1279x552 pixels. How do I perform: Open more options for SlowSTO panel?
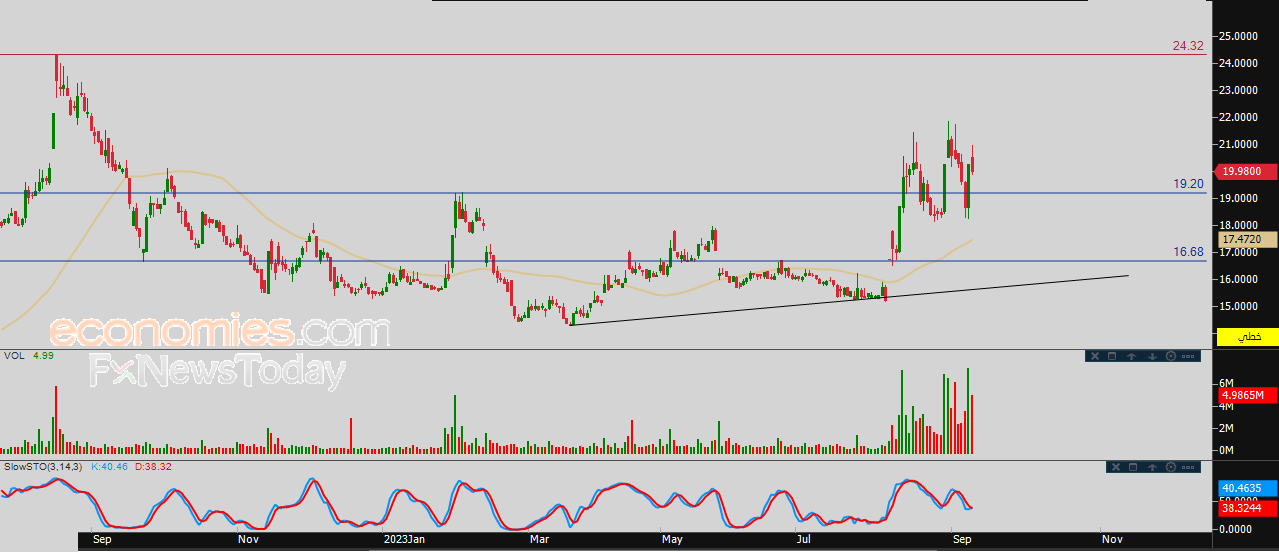[x=1188, y=467]
